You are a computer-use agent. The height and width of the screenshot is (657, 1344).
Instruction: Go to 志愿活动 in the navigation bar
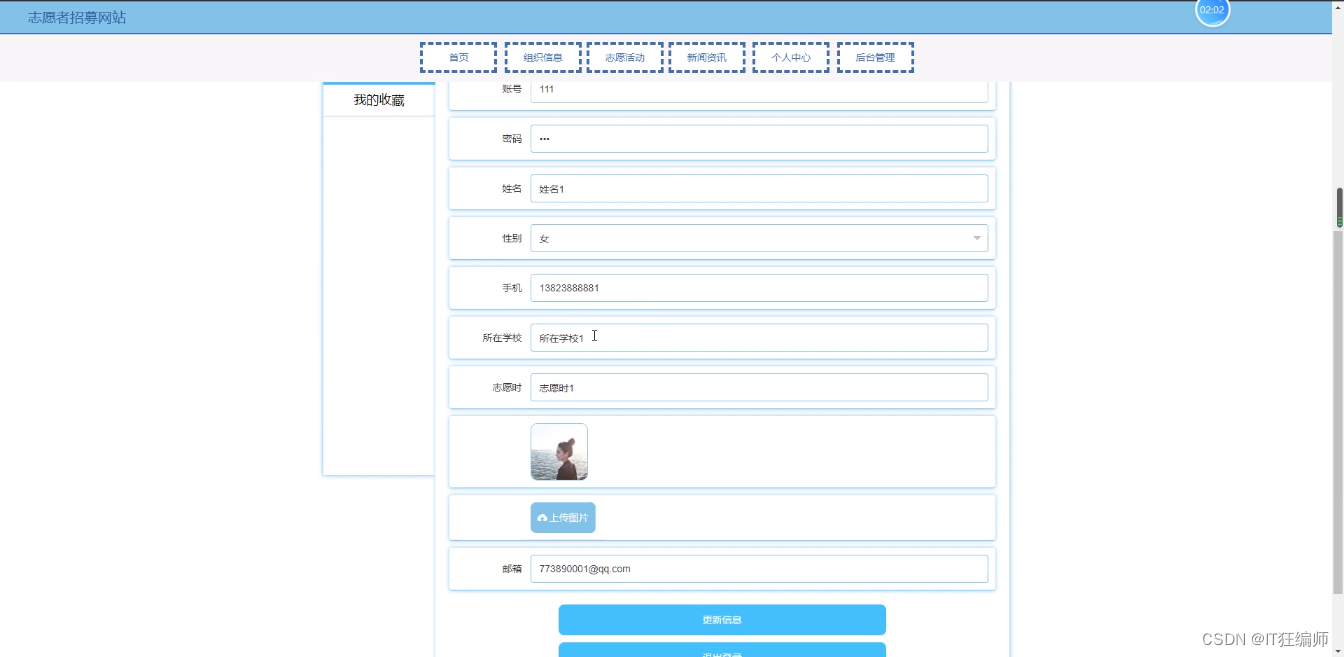625,58
